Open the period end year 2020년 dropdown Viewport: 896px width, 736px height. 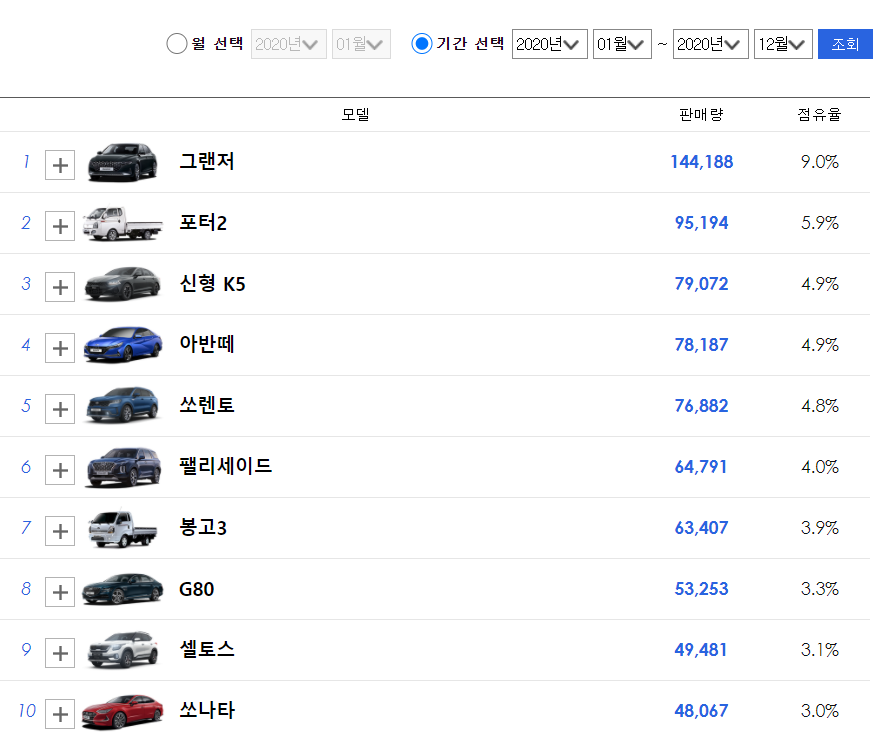(711, 44)
